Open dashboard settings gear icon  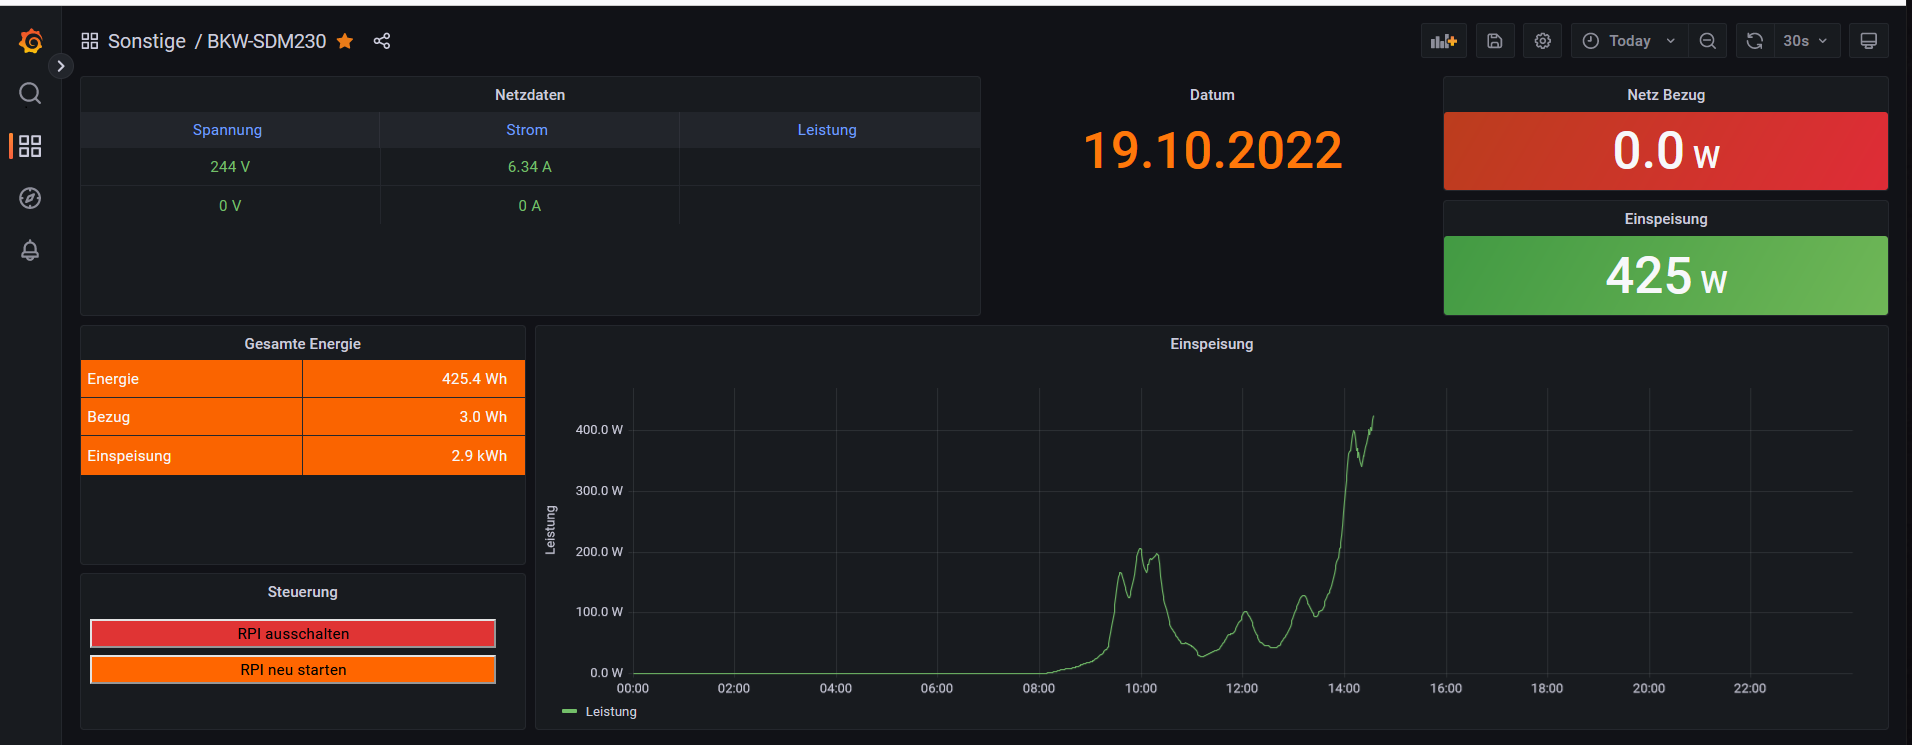click(x=1542, y=41)
